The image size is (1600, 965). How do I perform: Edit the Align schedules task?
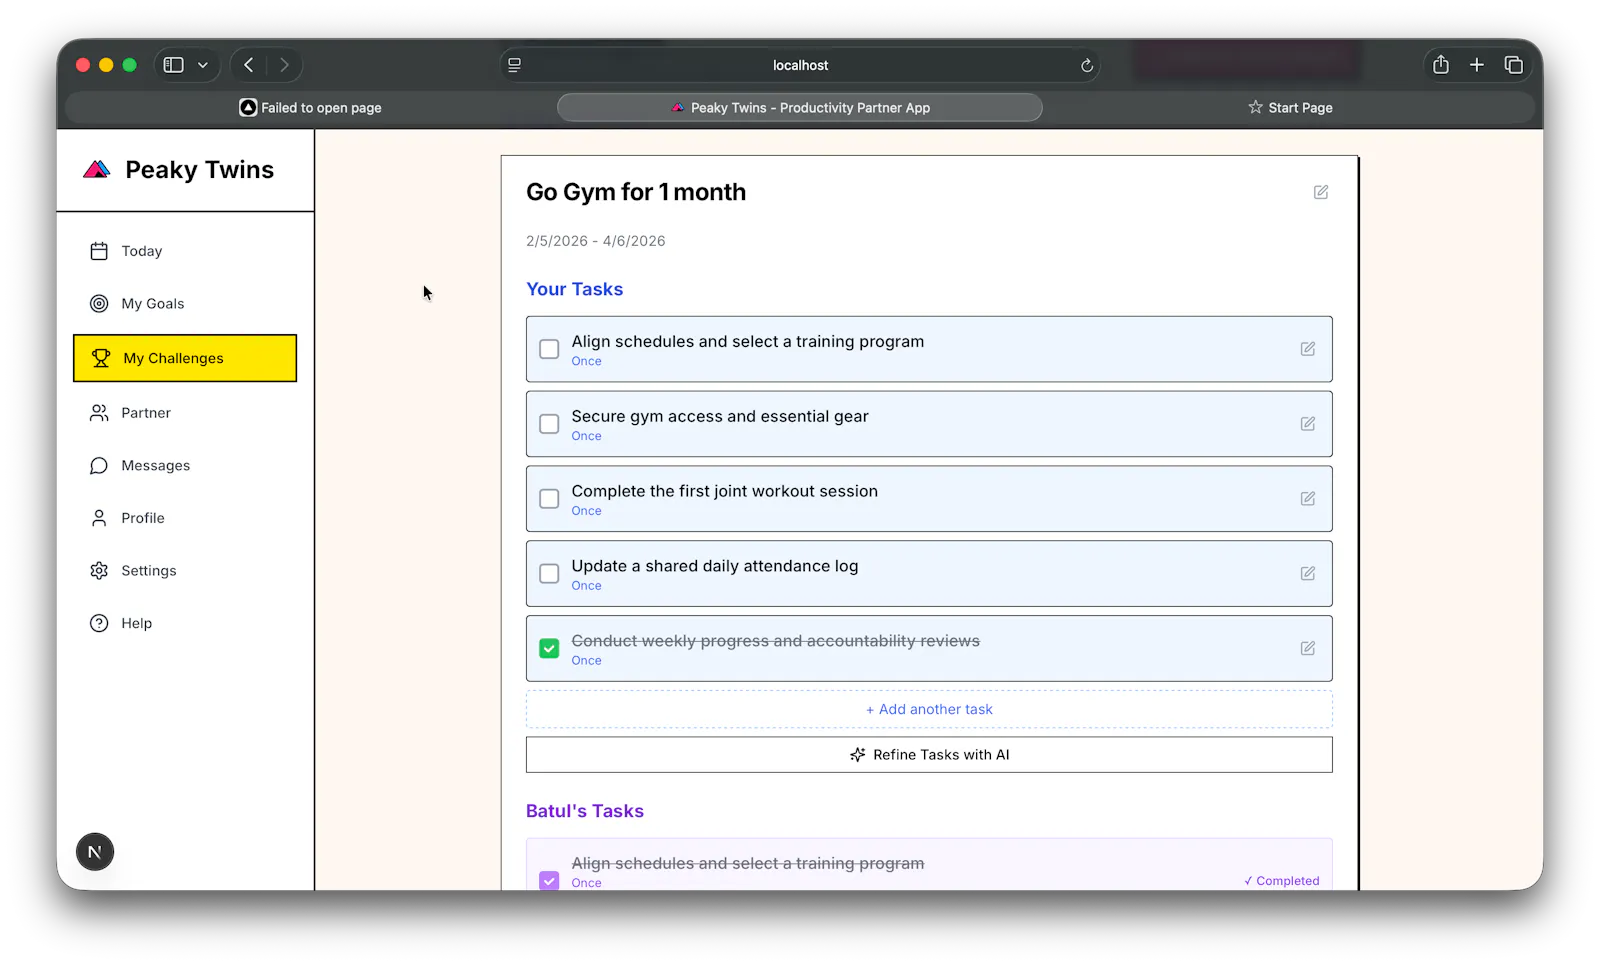pos(1307,349)
